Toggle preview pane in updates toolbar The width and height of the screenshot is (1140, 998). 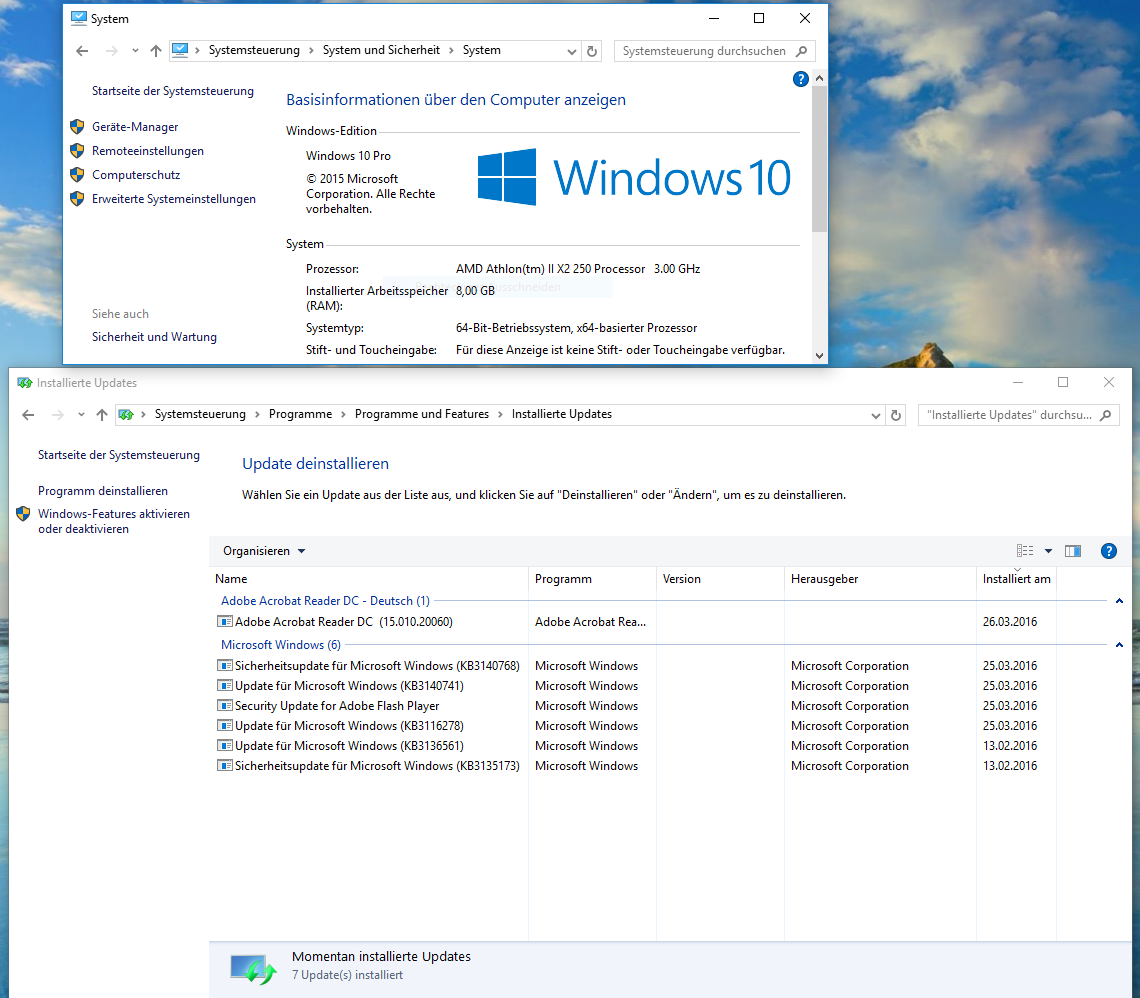point(1072,551)
